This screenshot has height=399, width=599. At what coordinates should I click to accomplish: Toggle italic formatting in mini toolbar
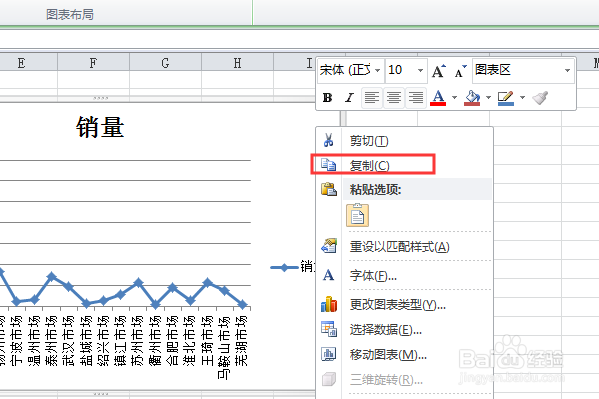[349, 98]
